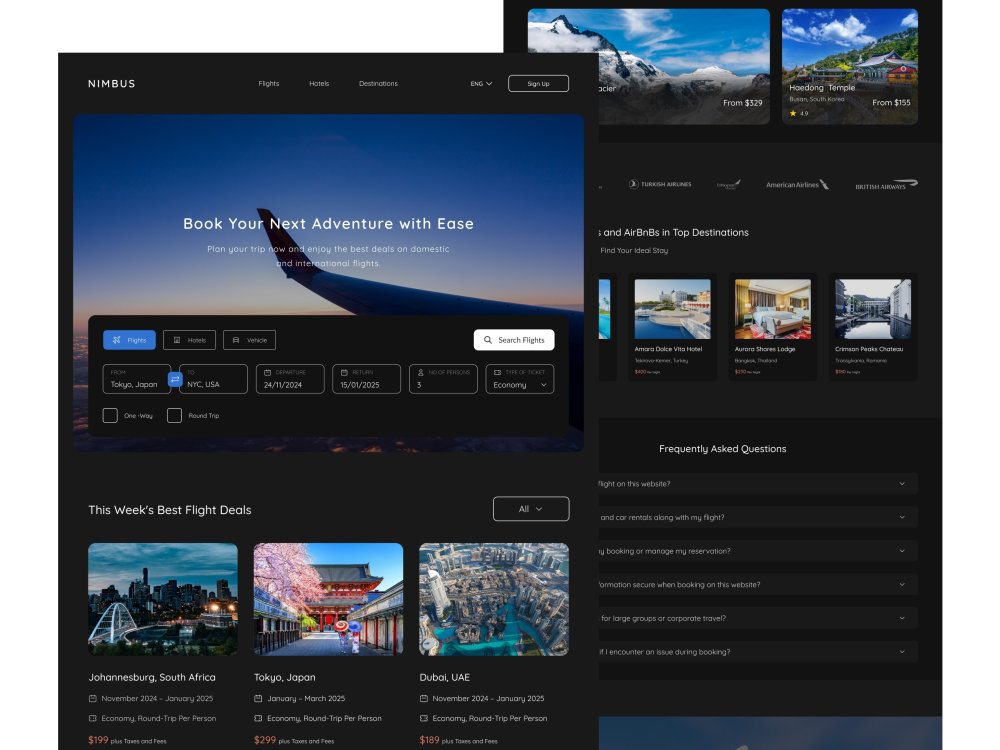Click the ticket icon under Johannesburg deal
Viewport: 1000px width, 750px height.
pos(92,718)
